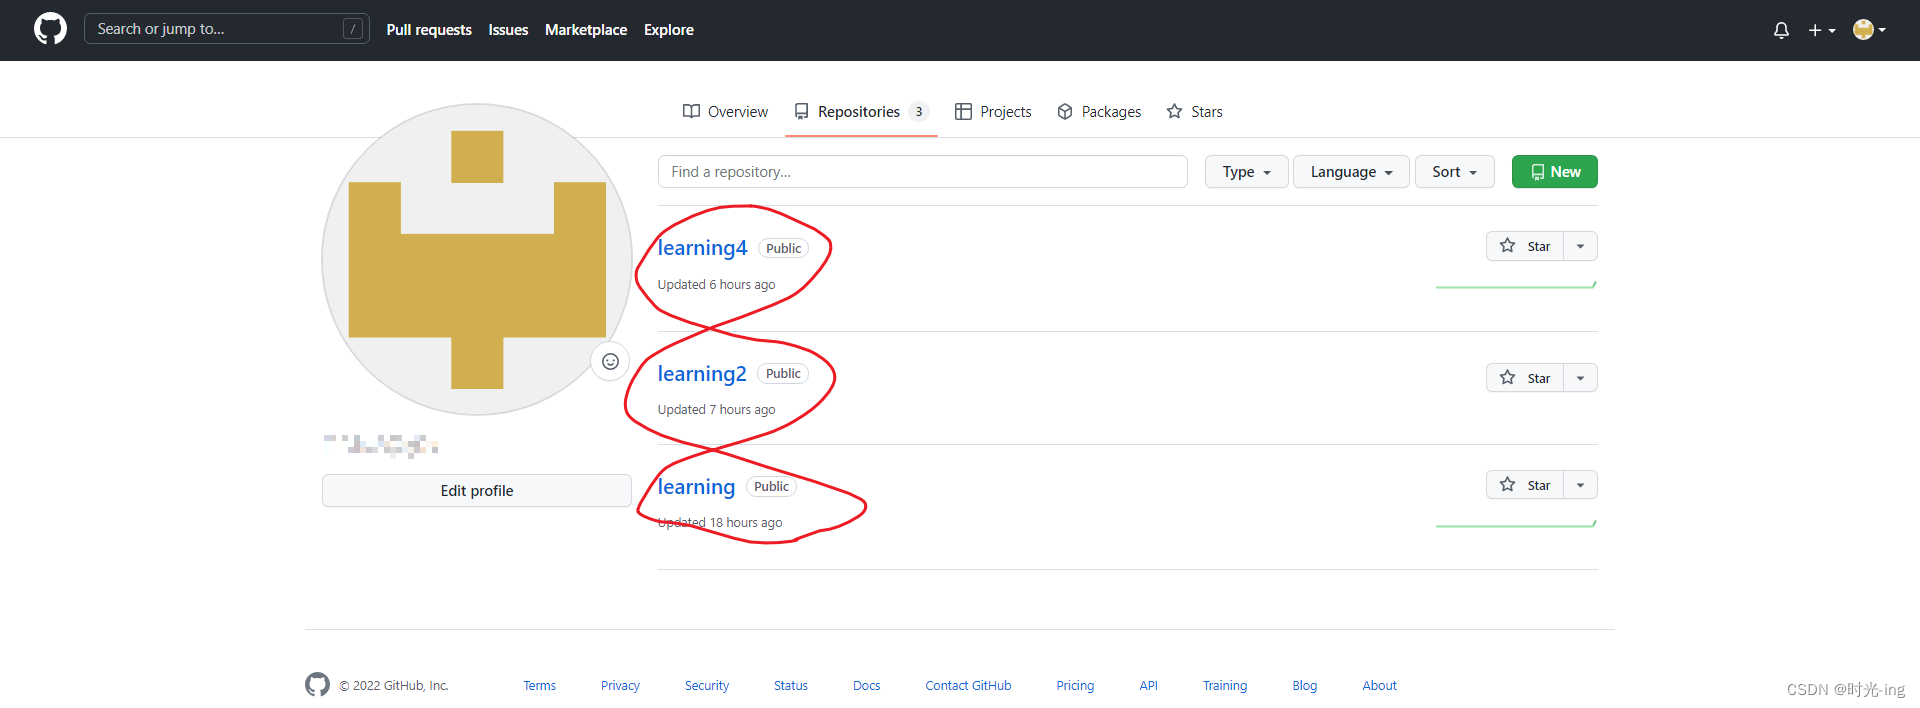Open the Status footer link

tap(791, 686)
